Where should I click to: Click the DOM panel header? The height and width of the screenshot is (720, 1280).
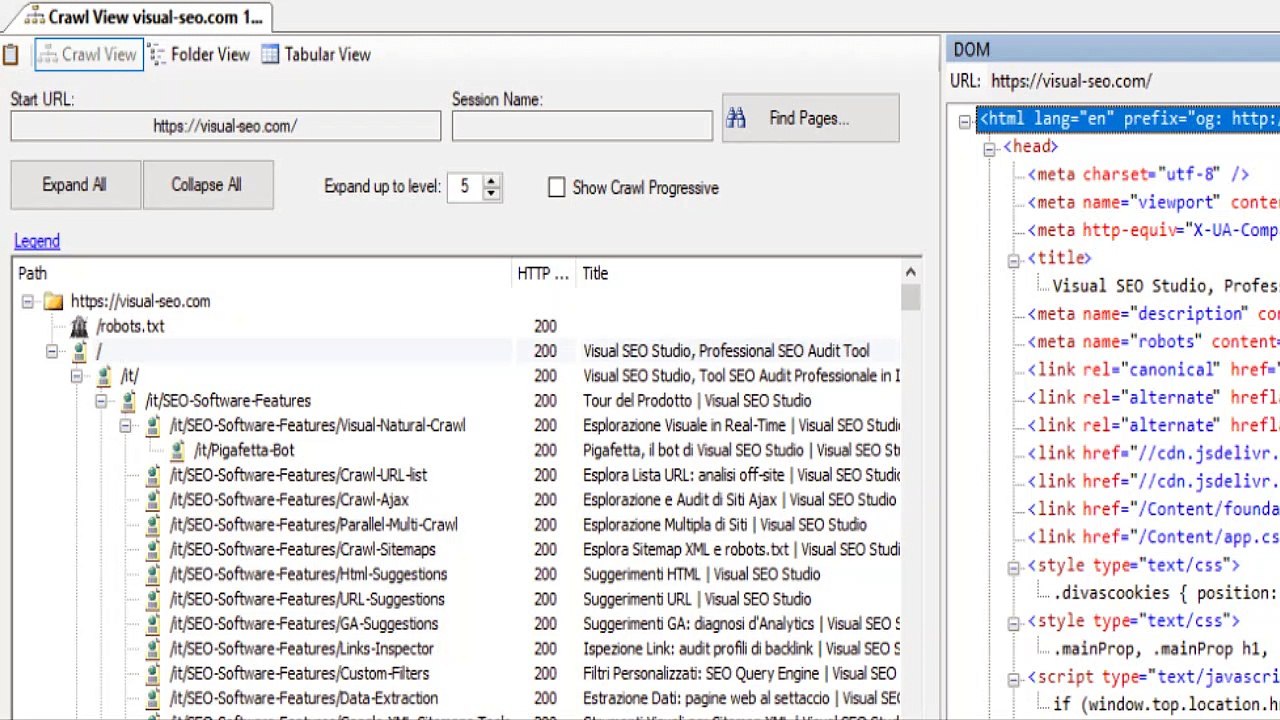[x=1113, y=49]
